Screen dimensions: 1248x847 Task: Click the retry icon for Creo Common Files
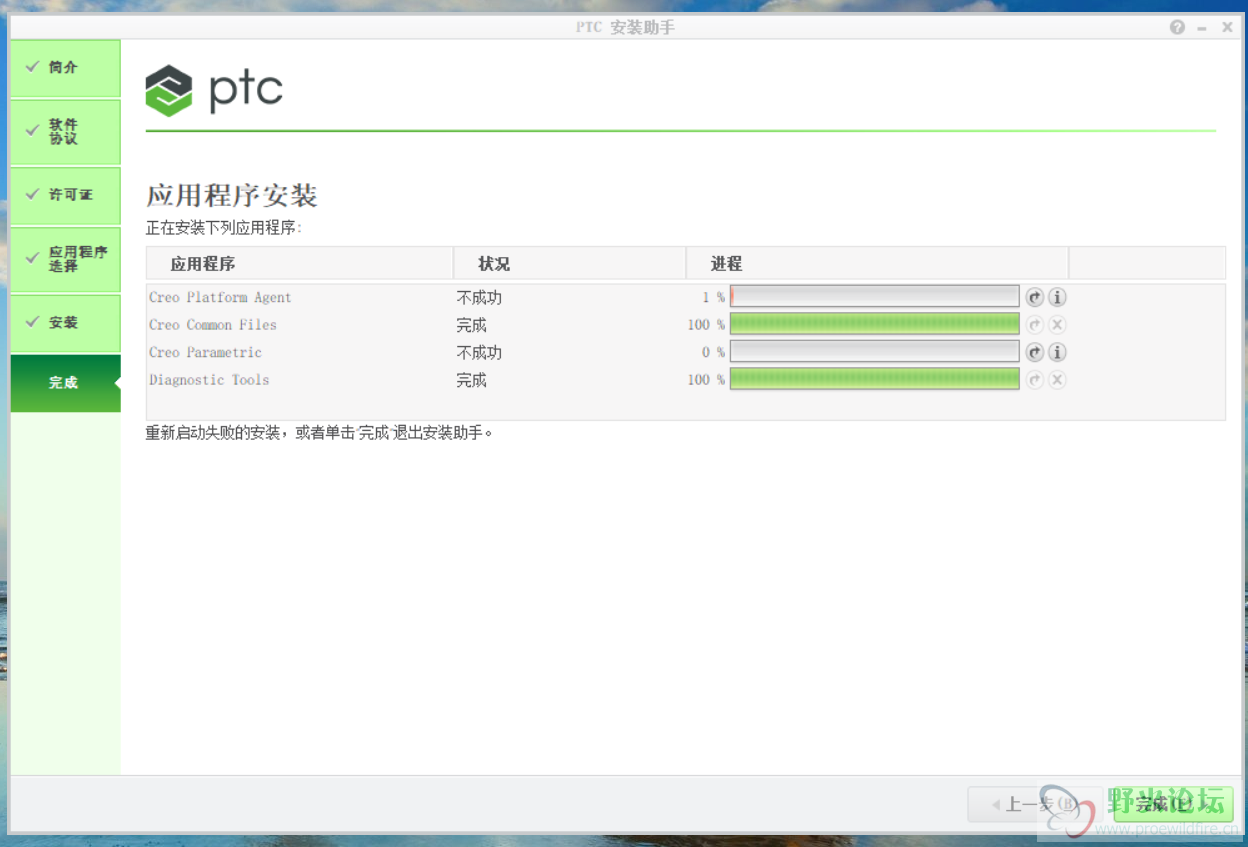click(1035, 324)
